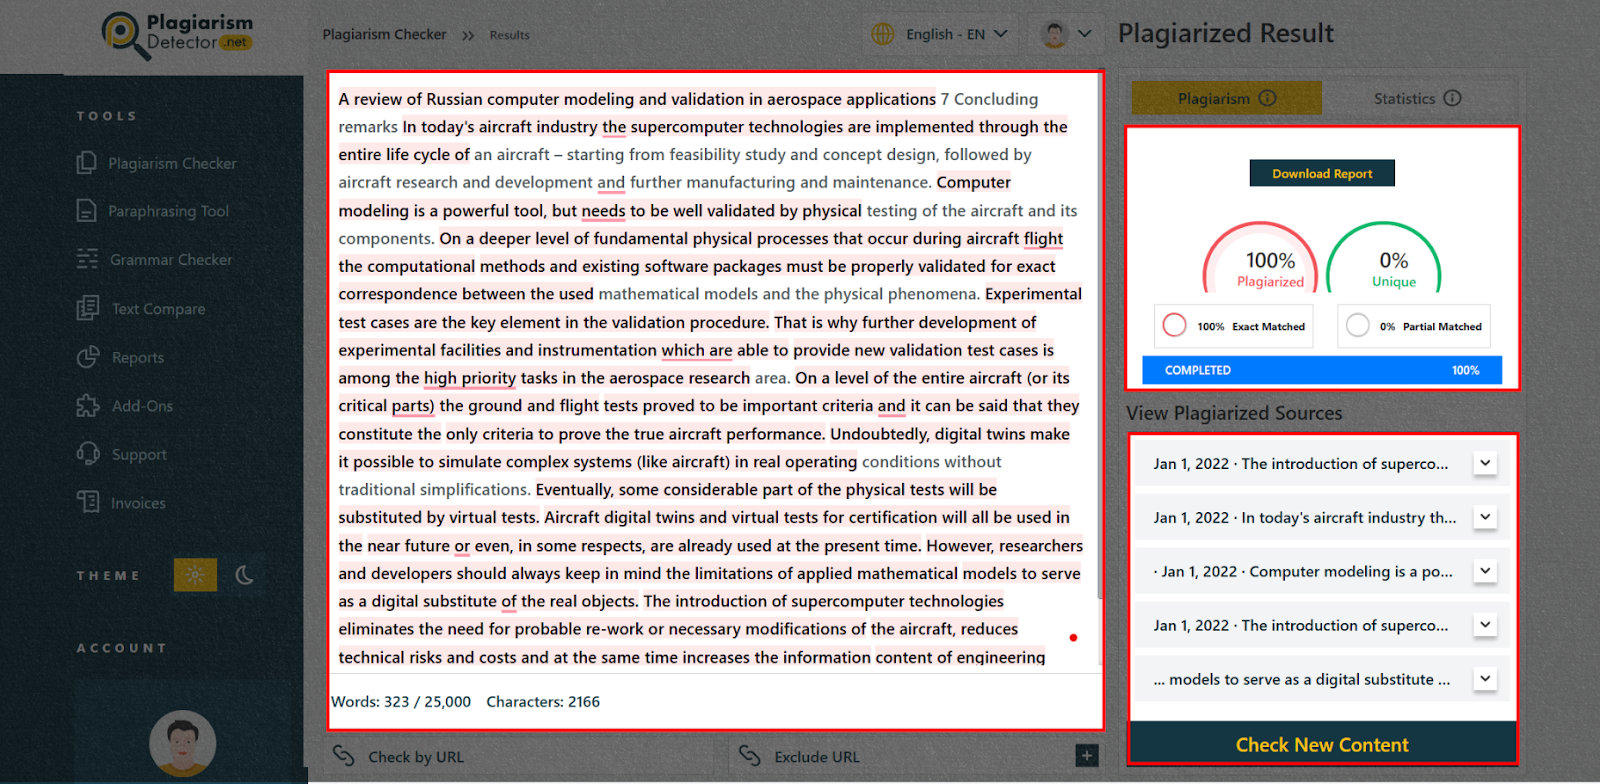Select the Exact Matched radio circle

pyautogui.click(x=1175, y=326)
